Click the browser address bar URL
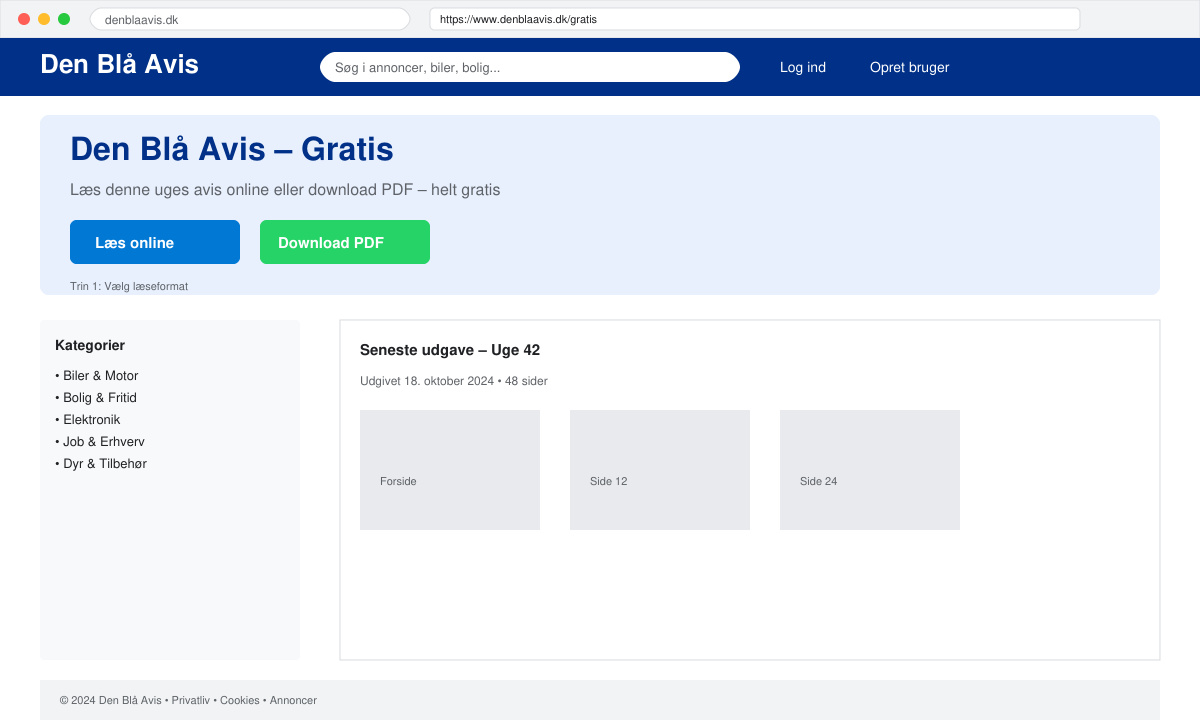Viewport: 1200px width, 720px height. pyautogui.click(x=755, y=19)
